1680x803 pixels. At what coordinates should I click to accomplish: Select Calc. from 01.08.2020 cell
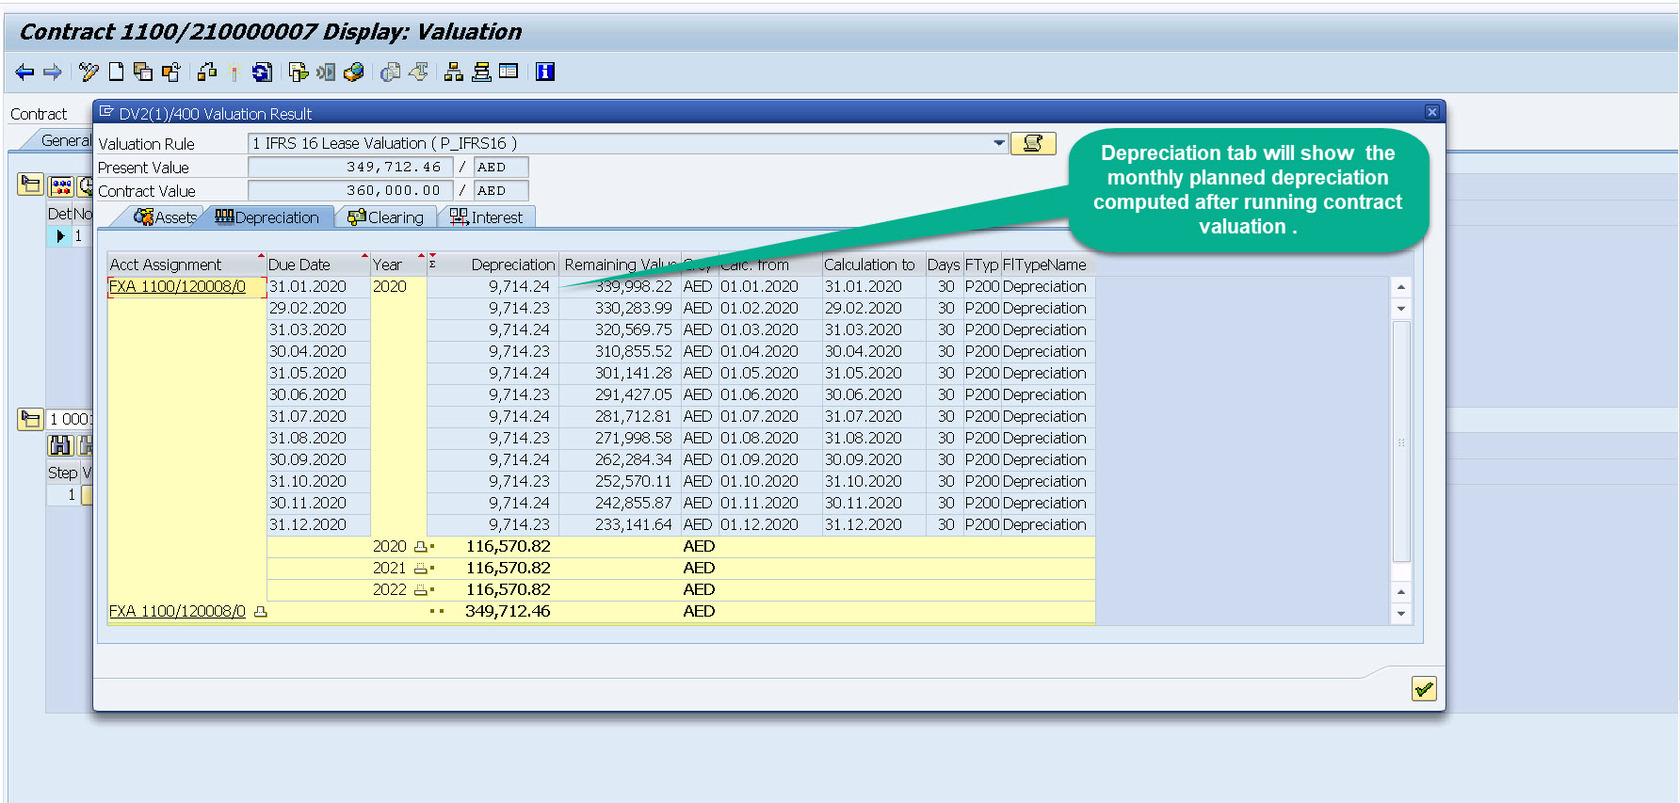tap(768, 439)
